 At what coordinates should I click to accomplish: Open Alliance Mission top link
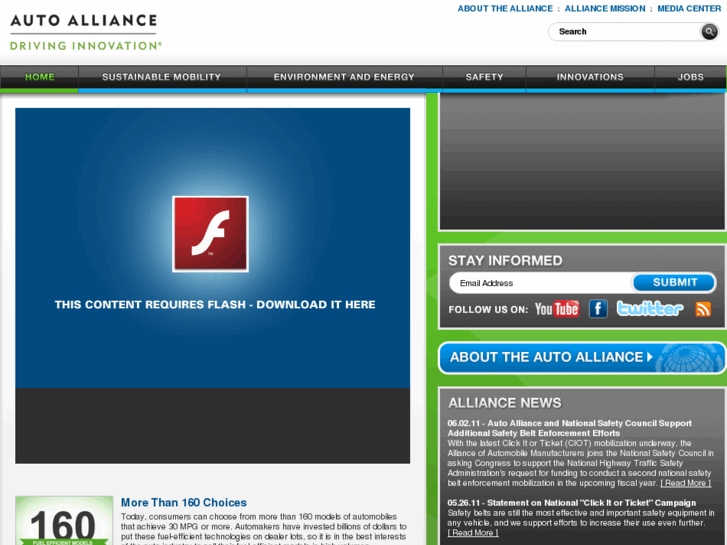tap(605, 8)
